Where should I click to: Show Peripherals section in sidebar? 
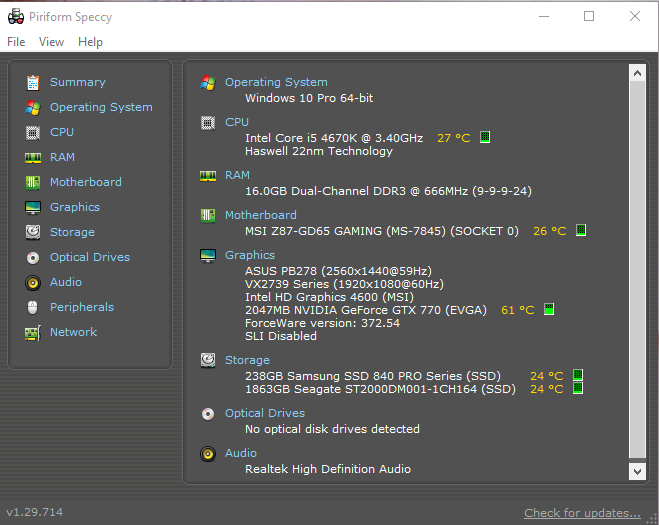(82, 307)
